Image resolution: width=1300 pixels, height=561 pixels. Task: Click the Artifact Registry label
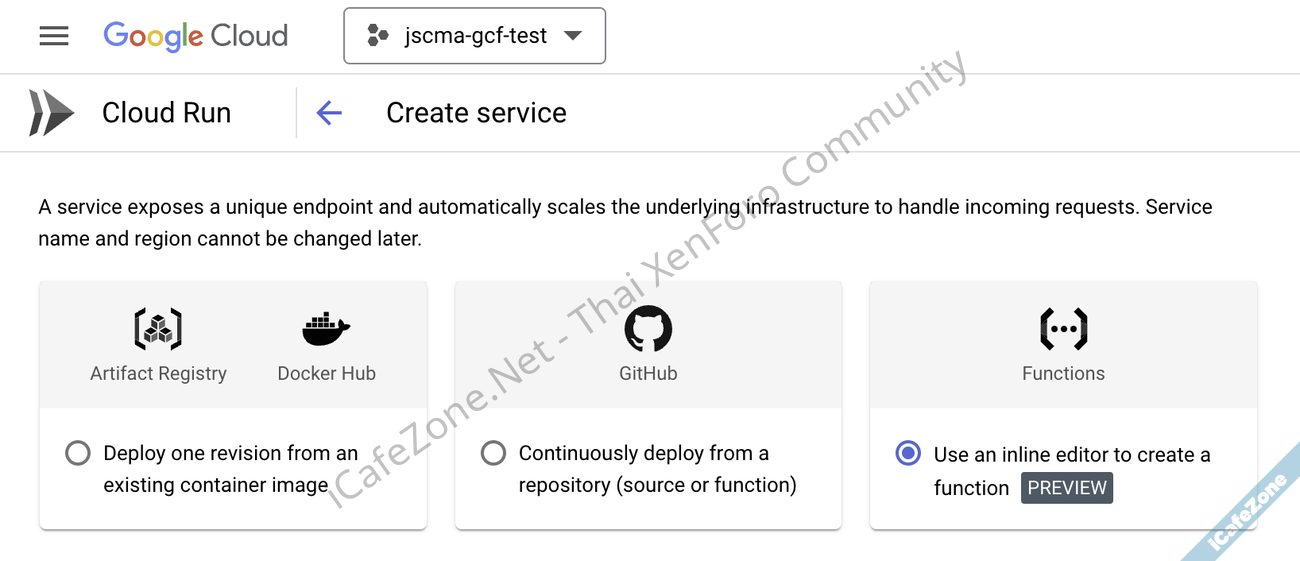point(158,373)
